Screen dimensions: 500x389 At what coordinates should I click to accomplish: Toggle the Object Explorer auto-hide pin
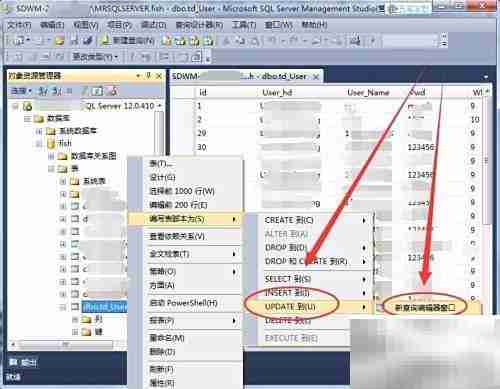149,76
